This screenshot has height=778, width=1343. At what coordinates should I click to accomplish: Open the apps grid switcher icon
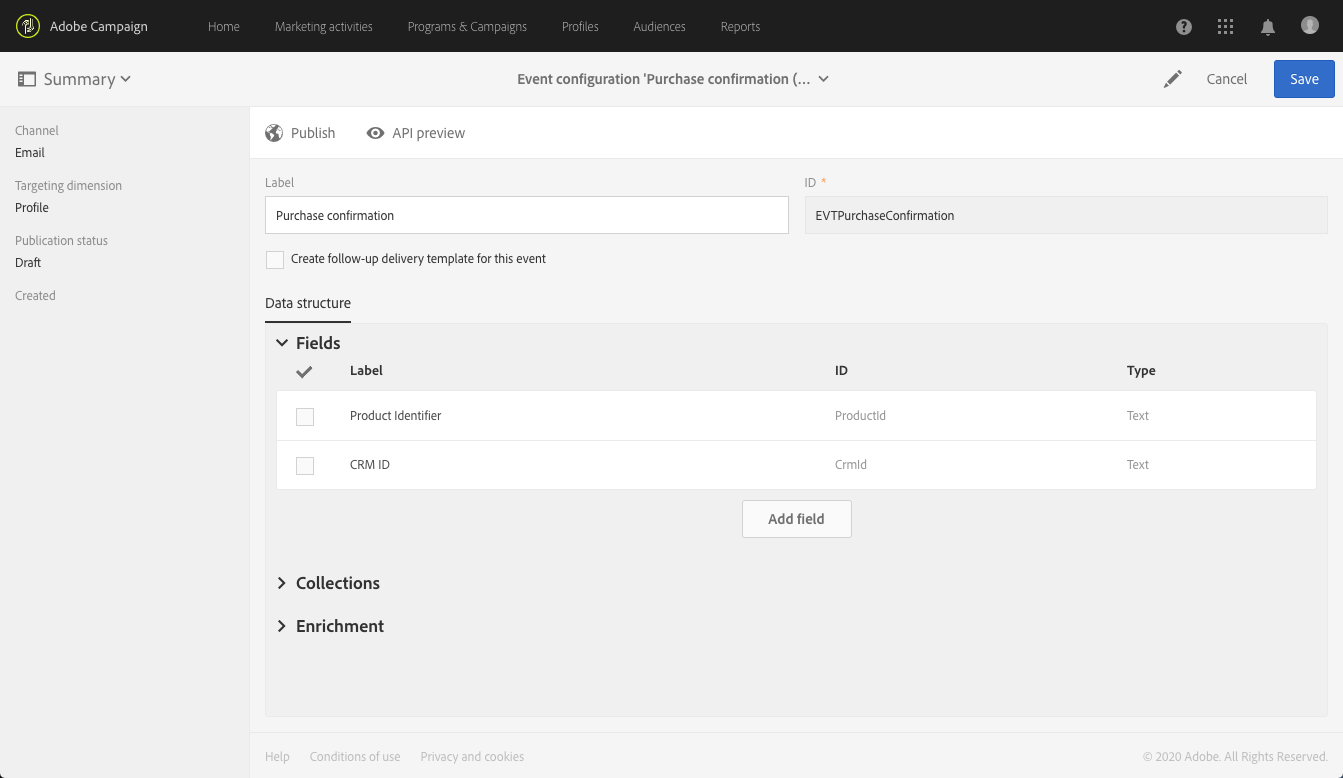coord(1225,27)
